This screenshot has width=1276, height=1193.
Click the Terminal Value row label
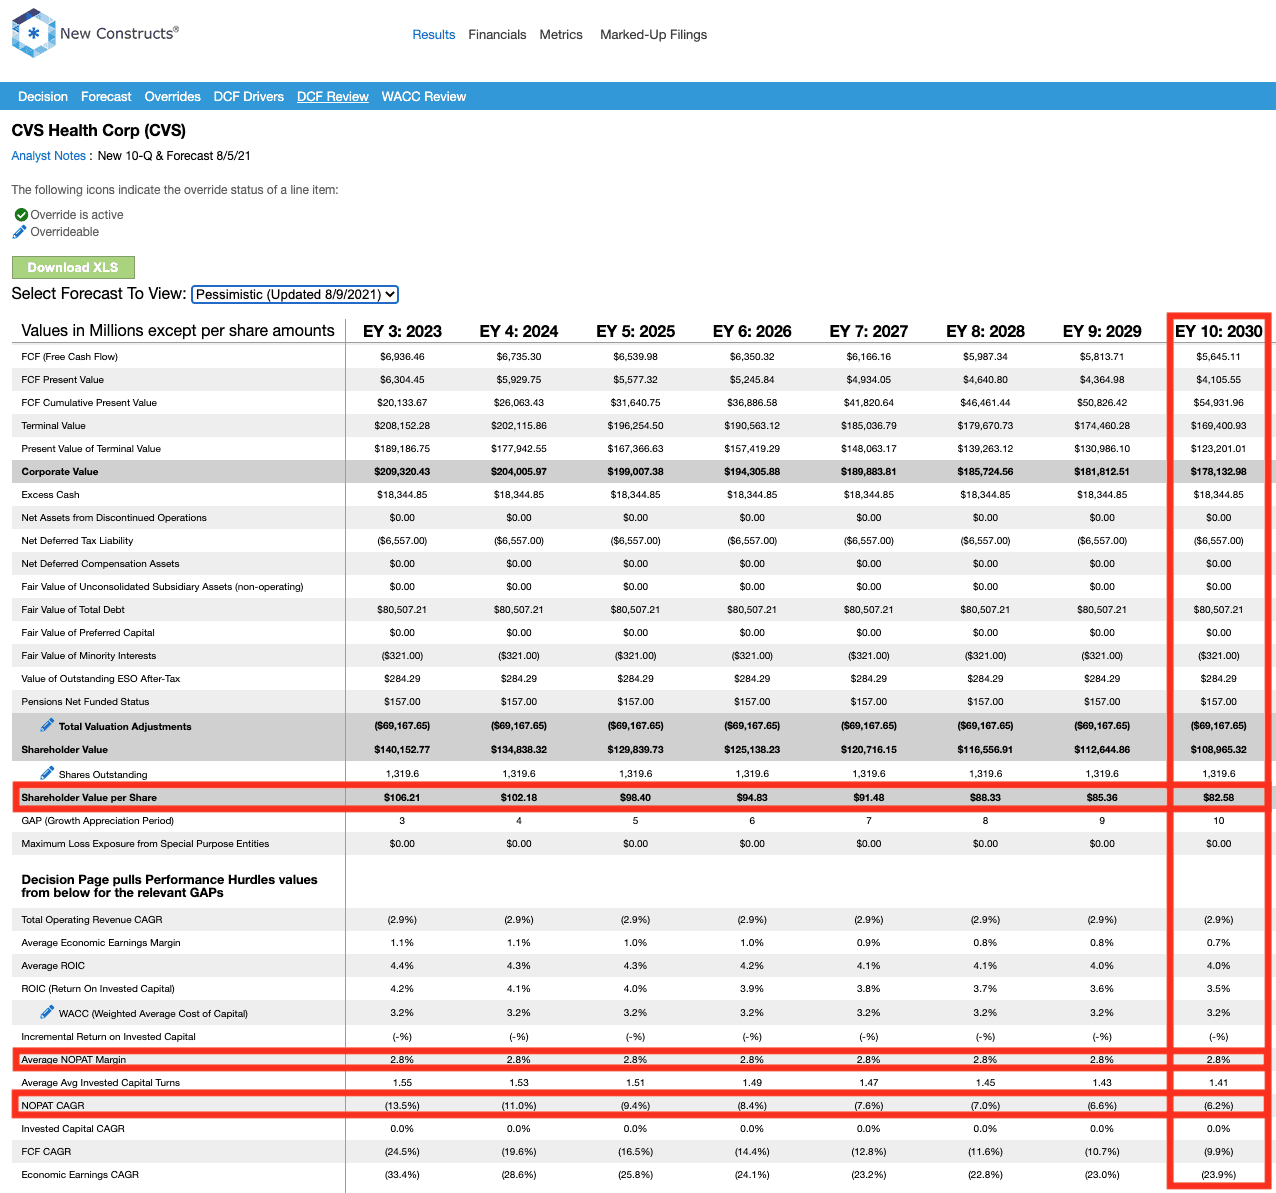coord(53,426)
